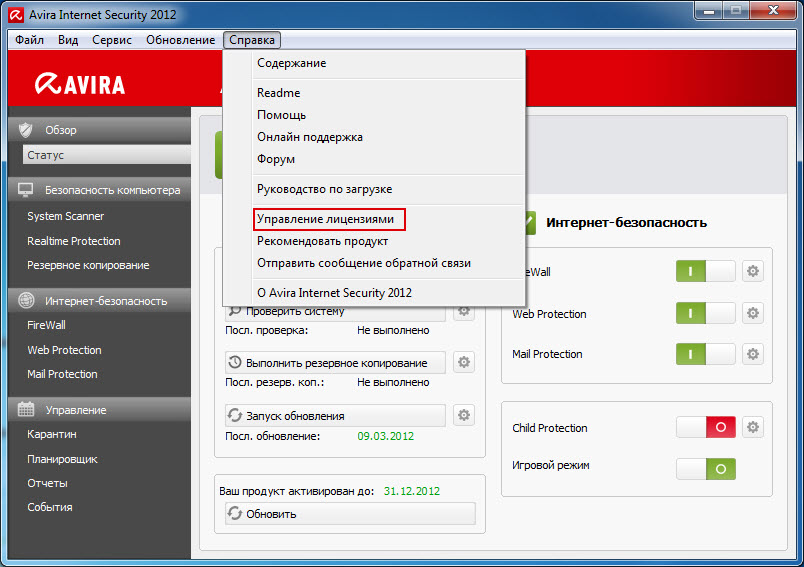Minimize the Avira window
This screenshot has width=804, height=567.
[709, 11]
